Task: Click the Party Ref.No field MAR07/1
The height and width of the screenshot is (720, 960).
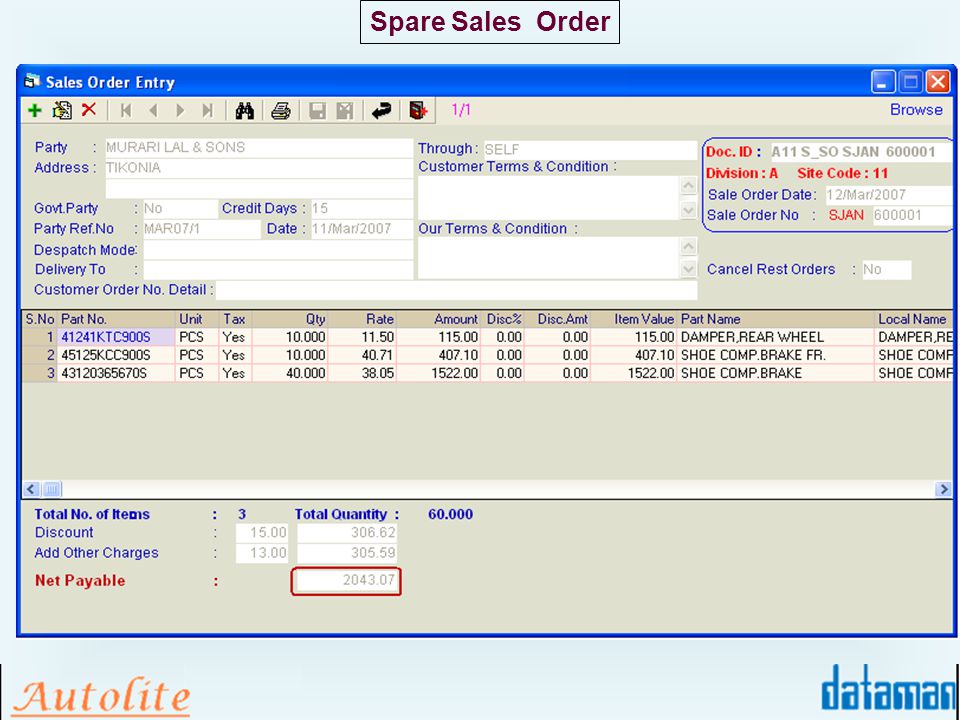Action: 201,229
